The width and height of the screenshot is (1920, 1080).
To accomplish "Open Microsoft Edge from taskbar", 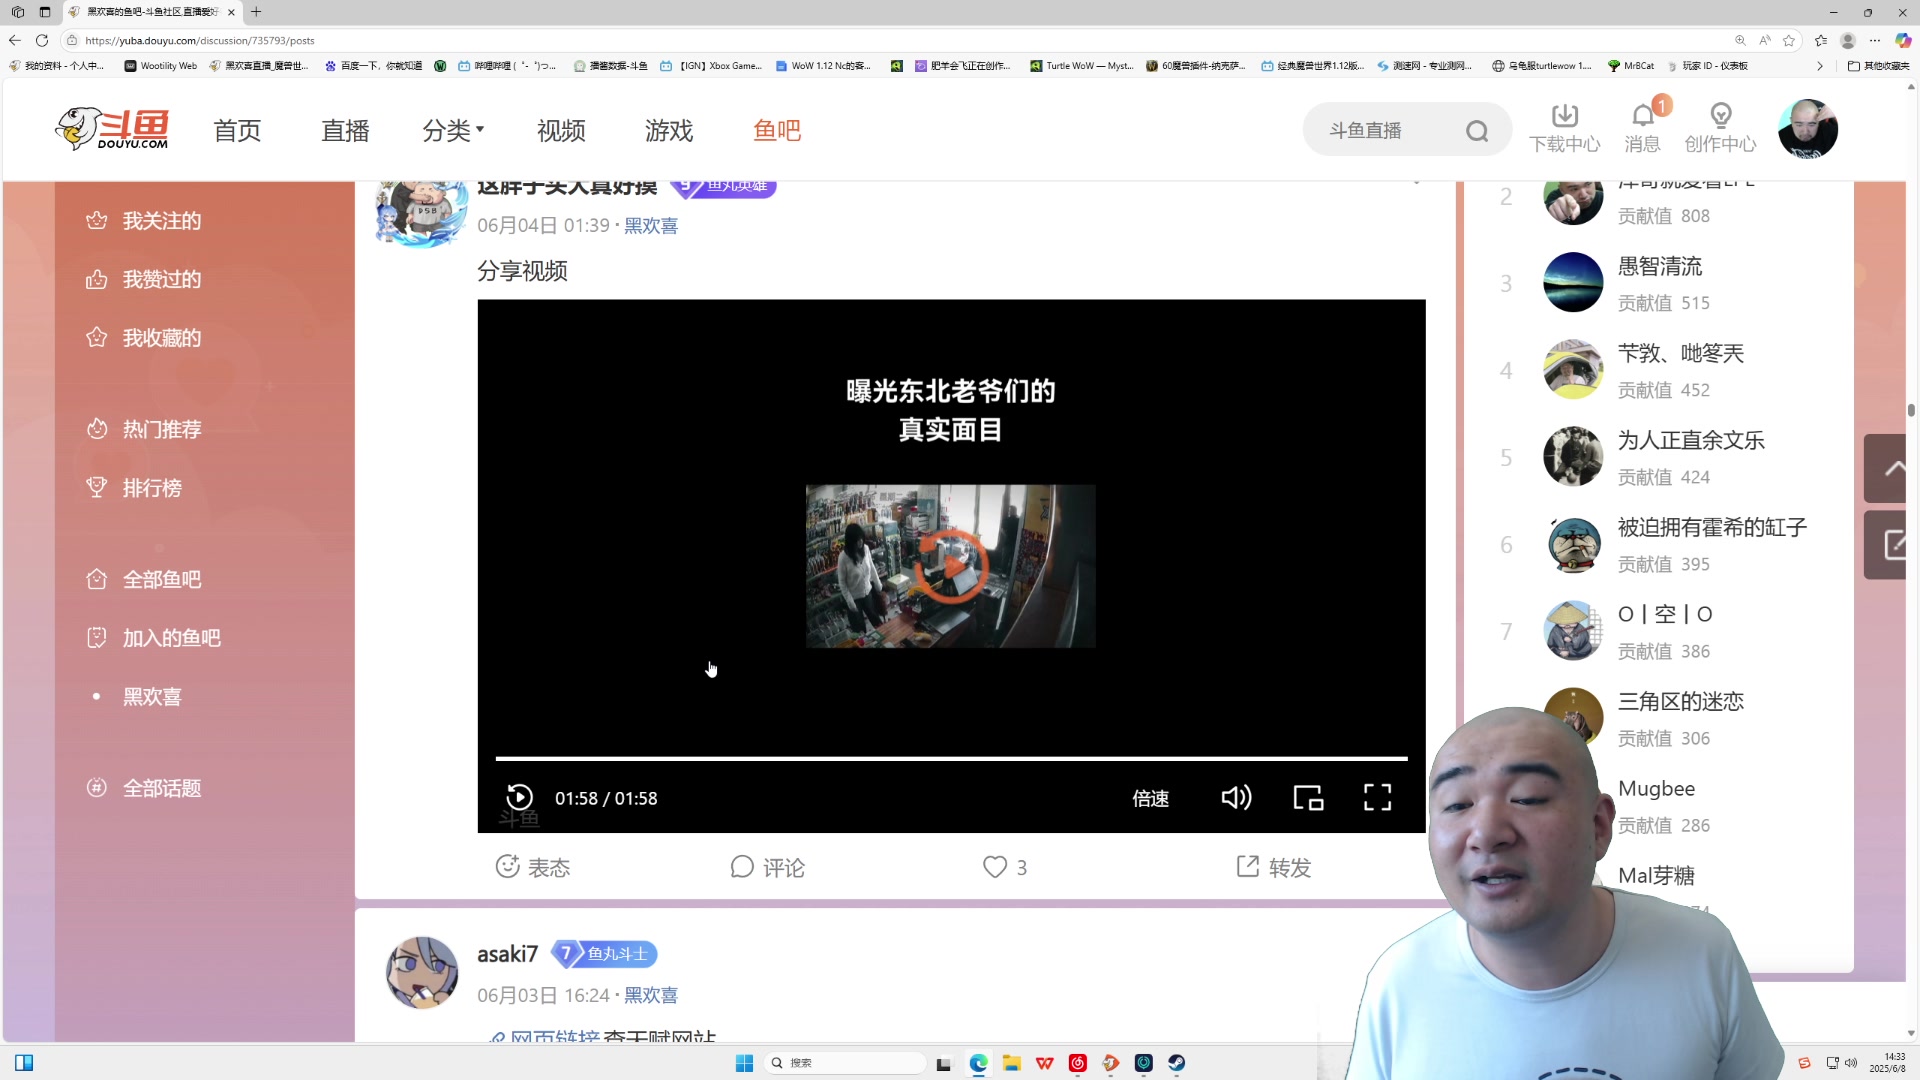I will tap(978, 1063).
